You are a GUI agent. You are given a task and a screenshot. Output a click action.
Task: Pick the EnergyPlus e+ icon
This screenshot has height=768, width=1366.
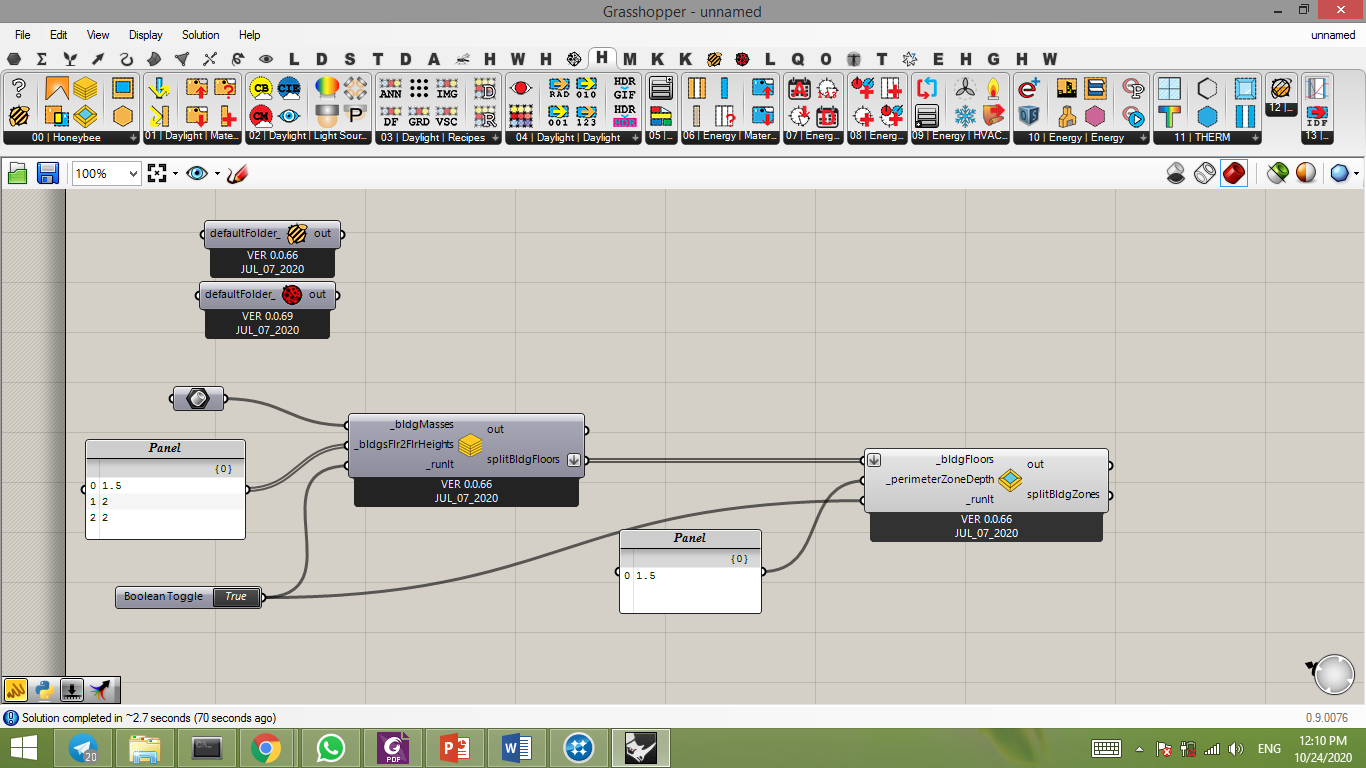[1028, 88]
